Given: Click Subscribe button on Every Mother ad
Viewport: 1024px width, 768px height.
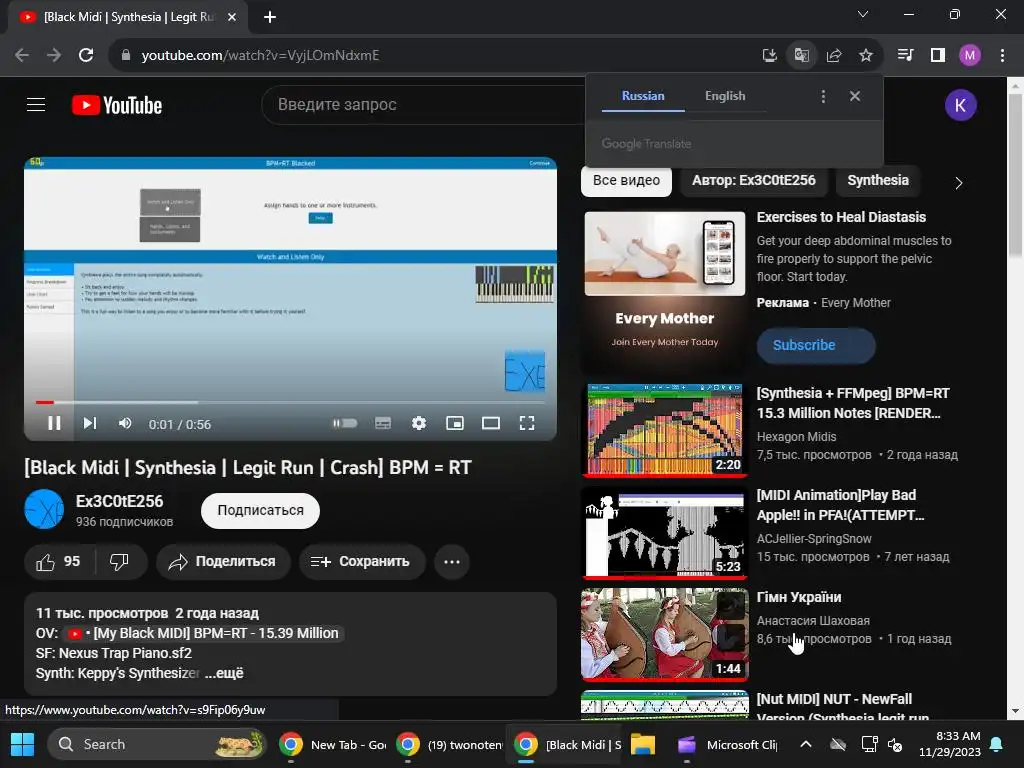Looking at the screenshot, I should [816, 345].
